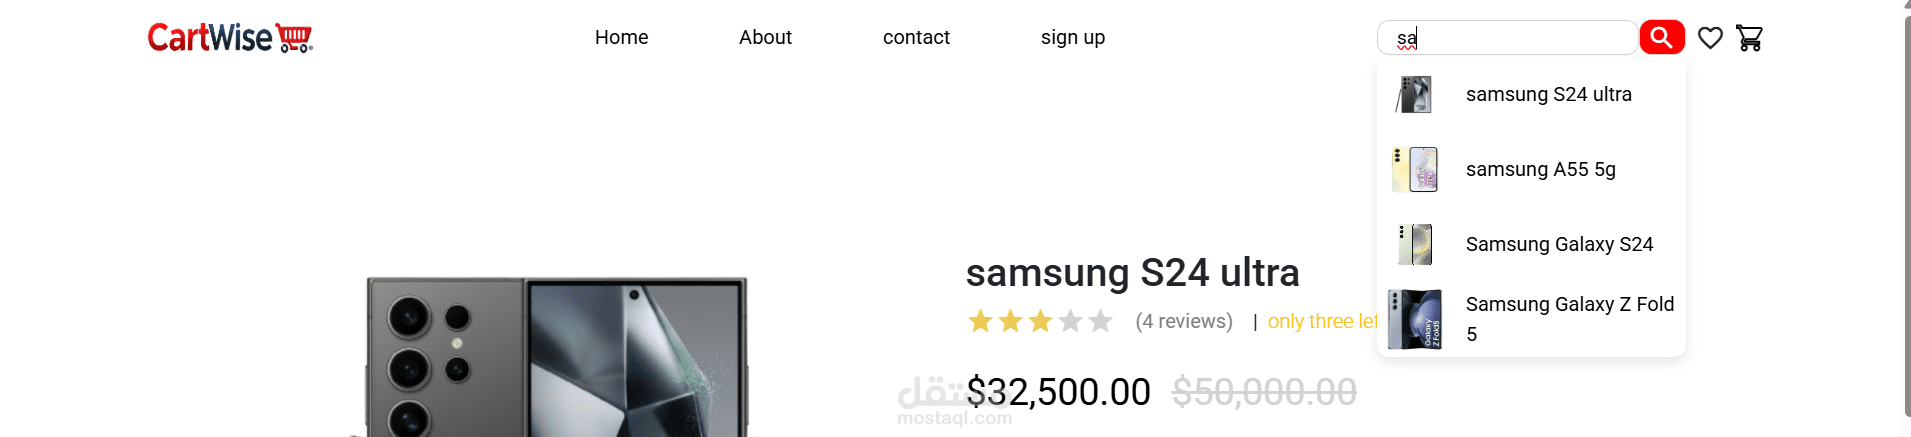Image resolution: width=1911 pixels, height=437 pixels.
Task: Click the first gold rating star
Action: [x=980, y=321]
